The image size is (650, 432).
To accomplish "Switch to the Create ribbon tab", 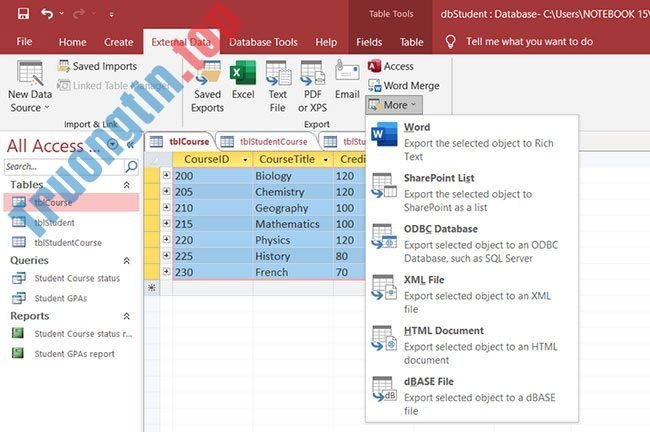I will 119,42.
